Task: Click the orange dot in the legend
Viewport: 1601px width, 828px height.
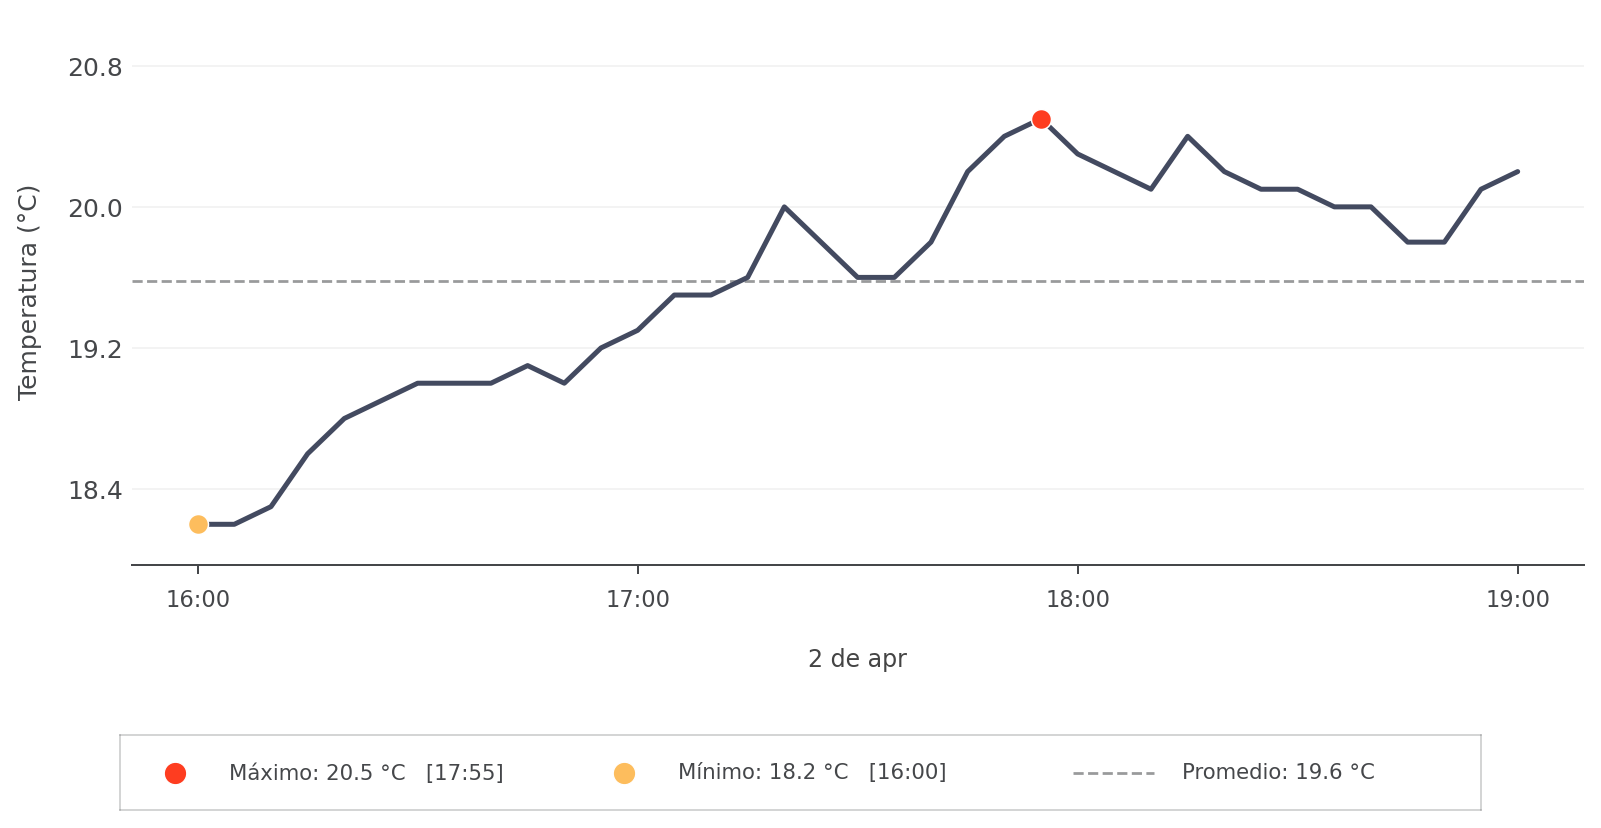Action: pos(624,773)
